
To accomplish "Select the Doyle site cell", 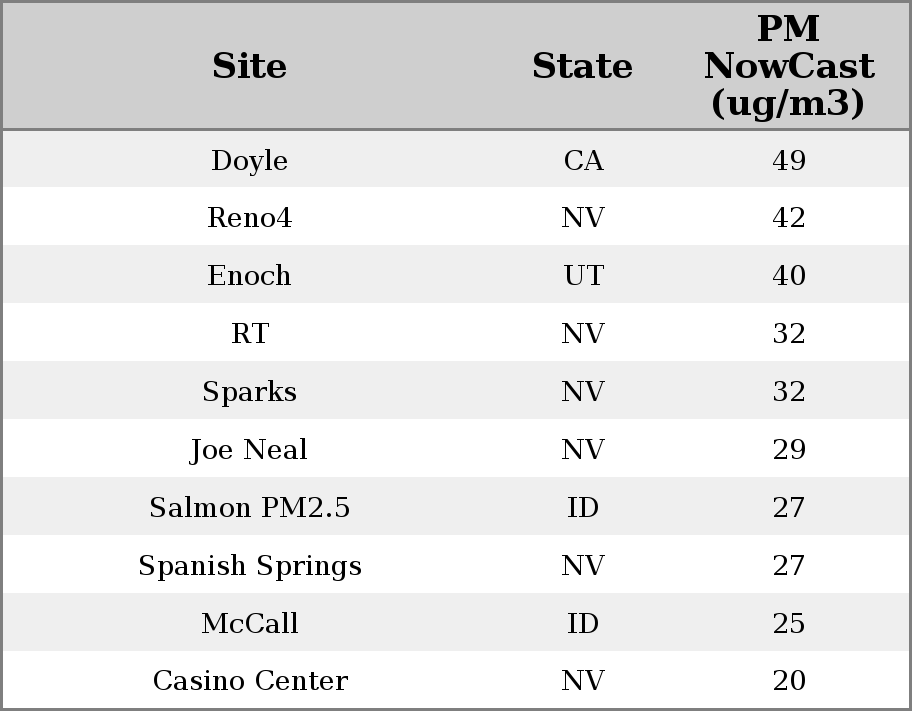I will tap(249, 161).
